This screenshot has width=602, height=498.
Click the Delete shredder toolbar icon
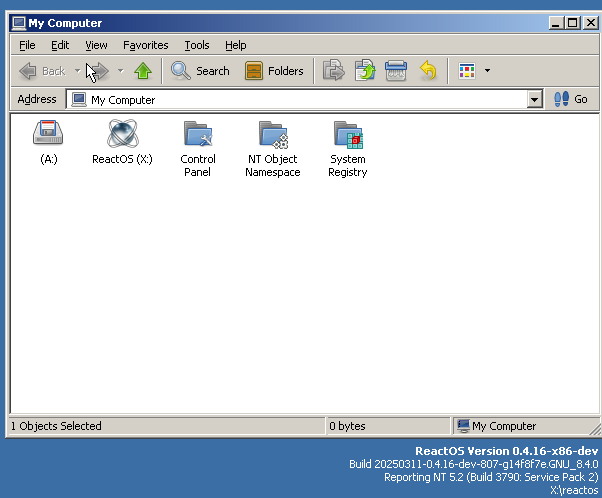point(396,71)
